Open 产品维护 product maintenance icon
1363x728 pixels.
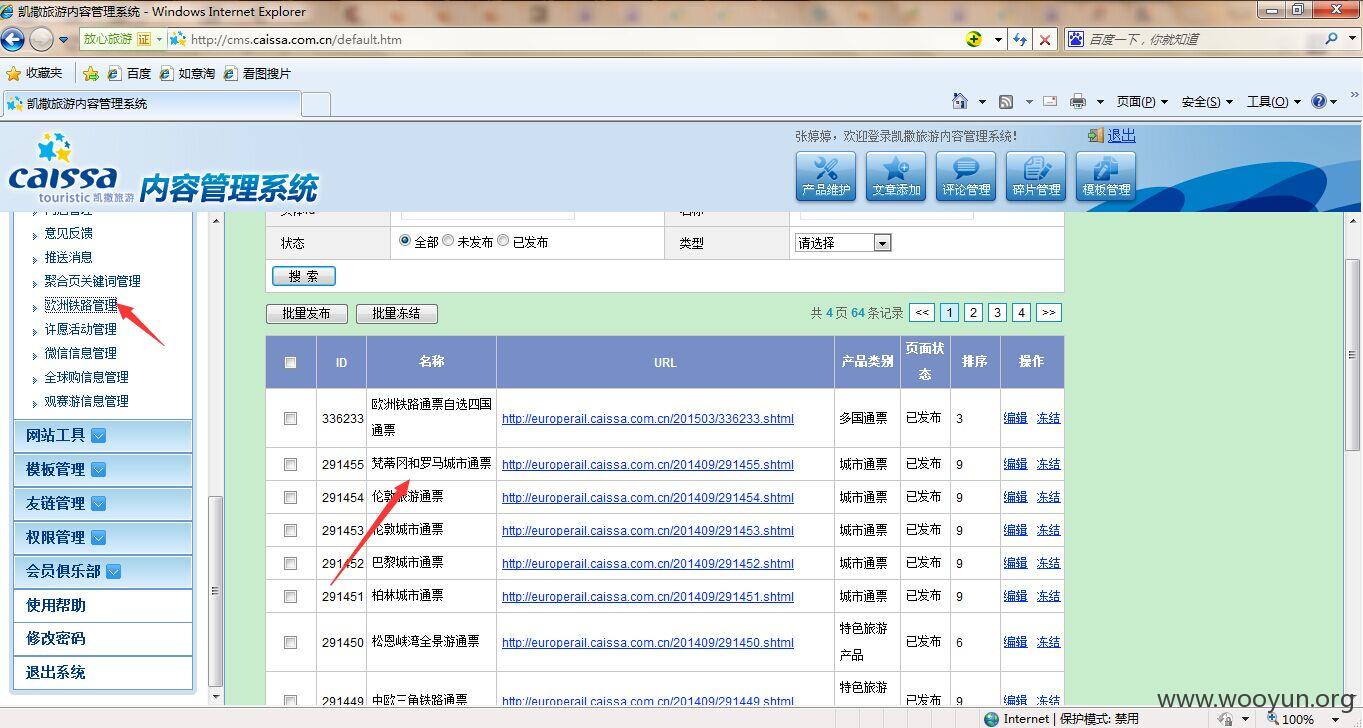(x=826, y=176)
